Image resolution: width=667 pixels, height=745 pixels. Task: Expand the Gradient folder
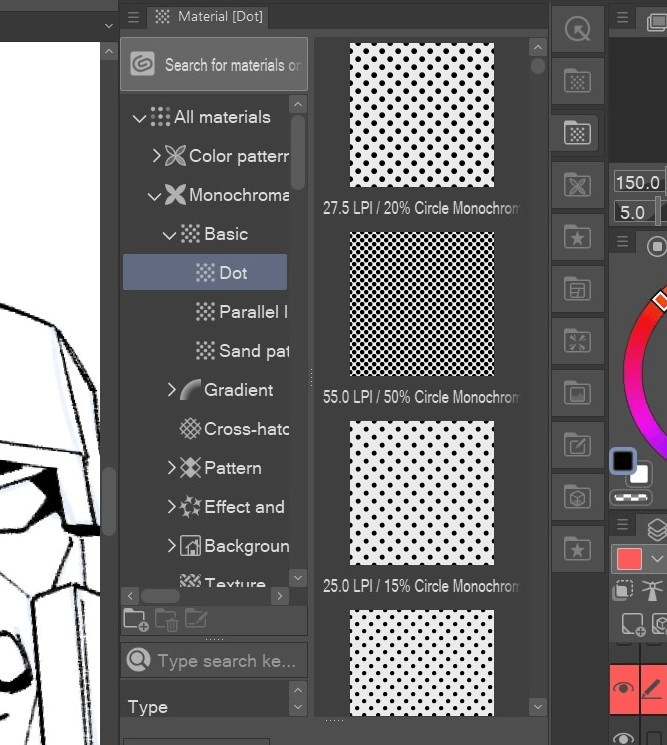[x=172, y=390]
